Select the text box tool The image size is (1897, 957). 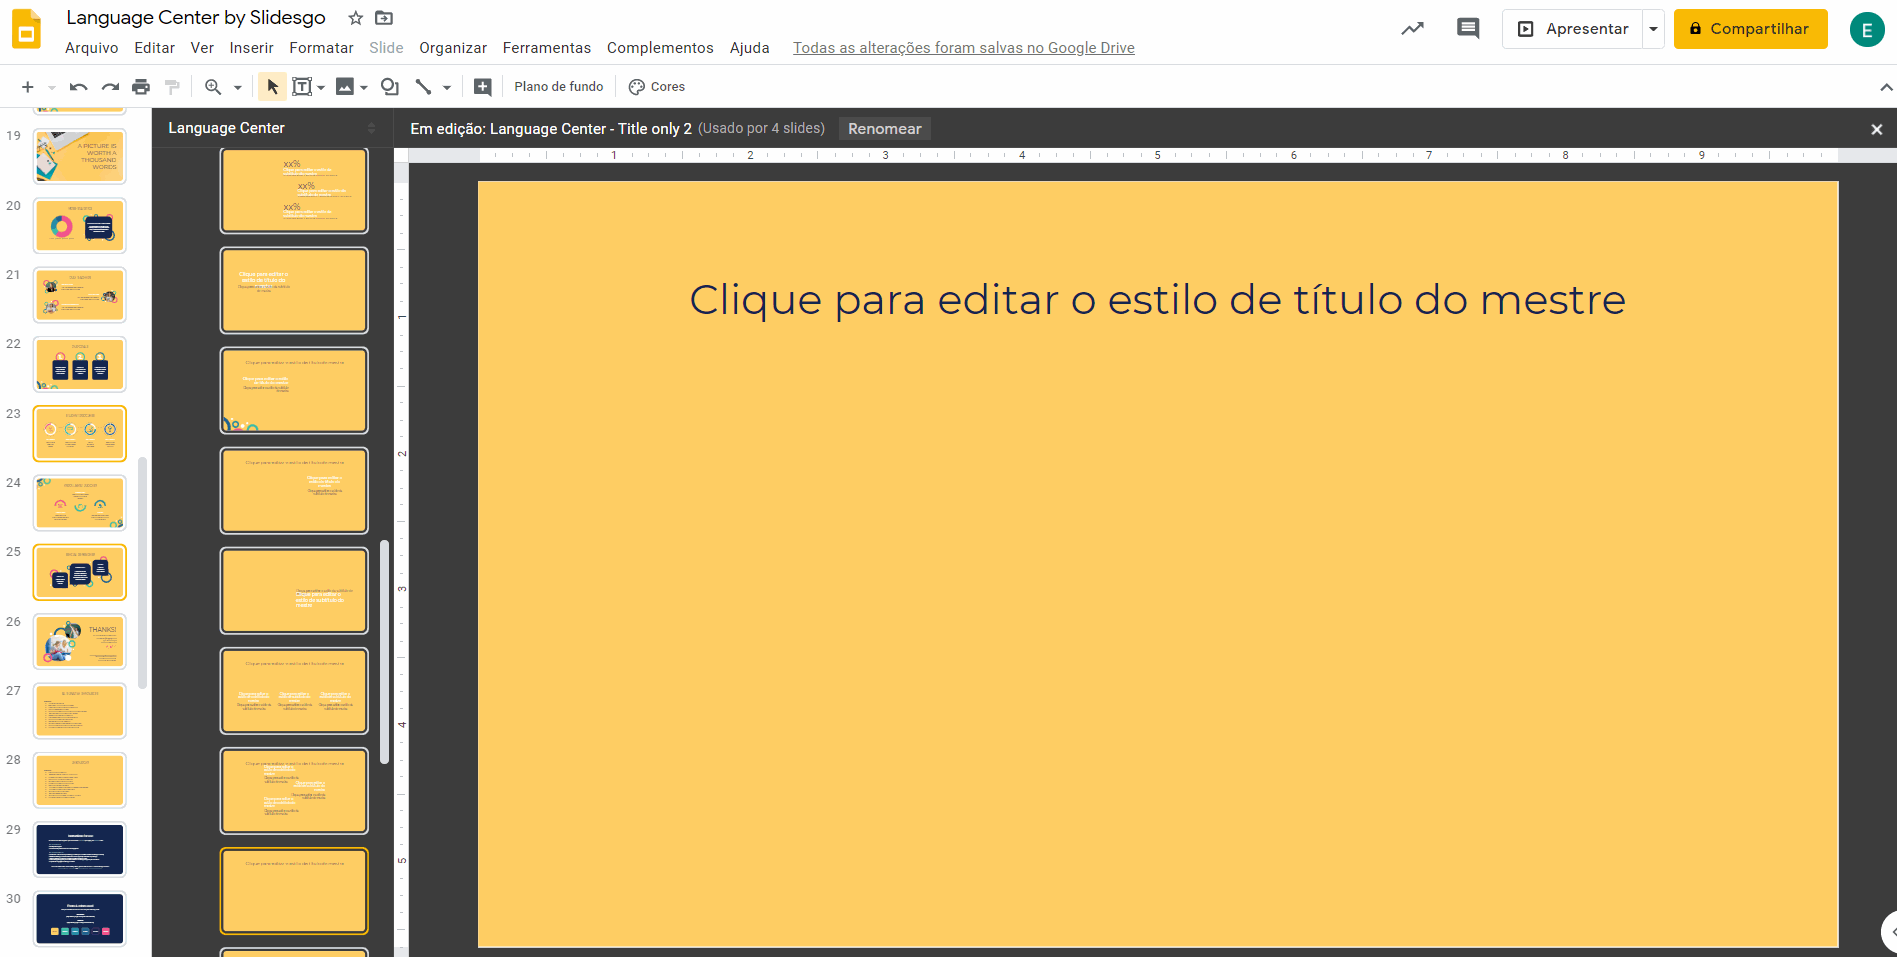click(x=302, y=87)
